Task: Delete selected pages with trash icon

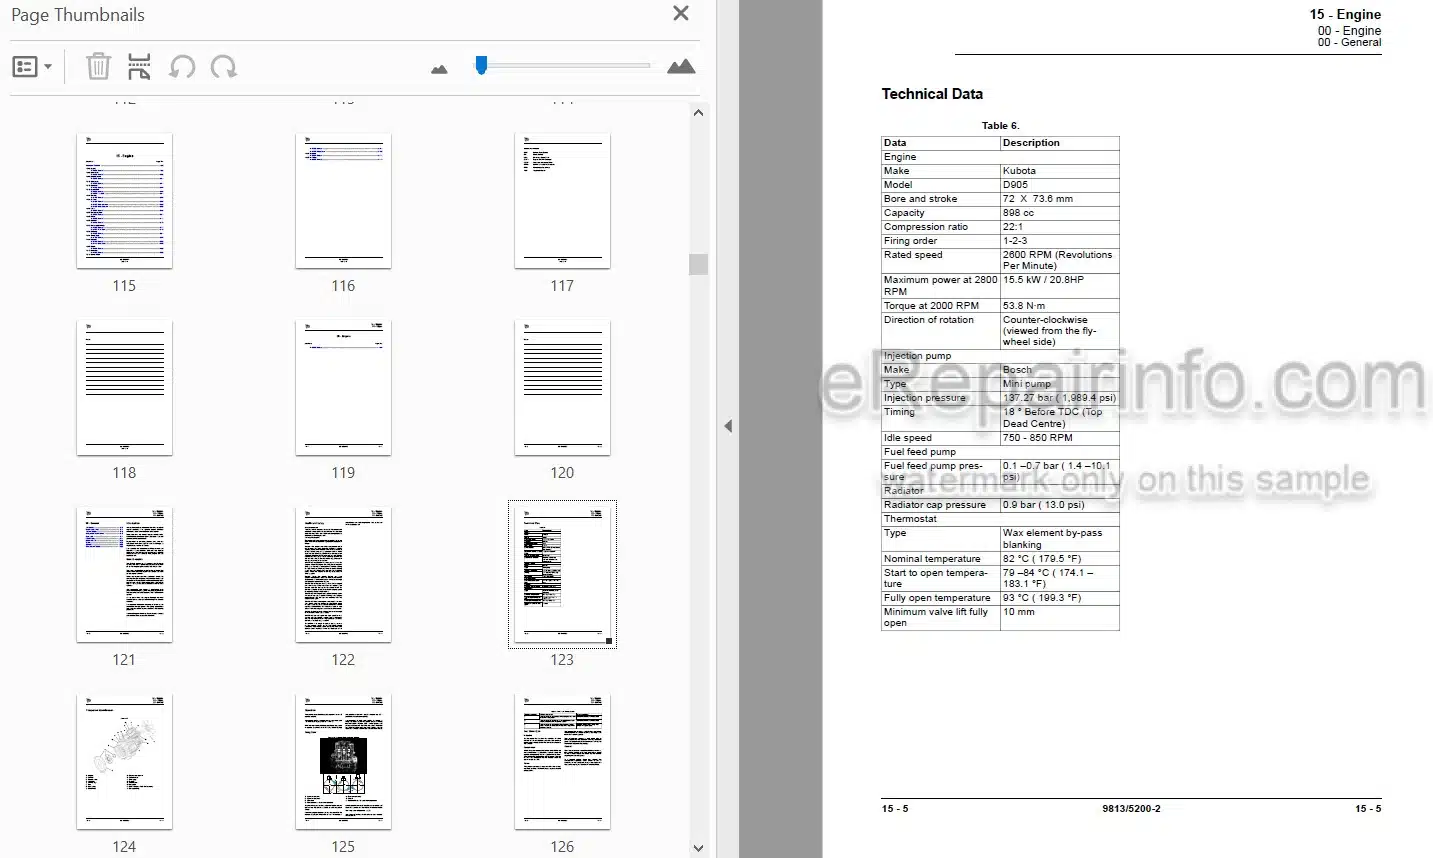Action: pyautogui.click(x=98, y=67)
